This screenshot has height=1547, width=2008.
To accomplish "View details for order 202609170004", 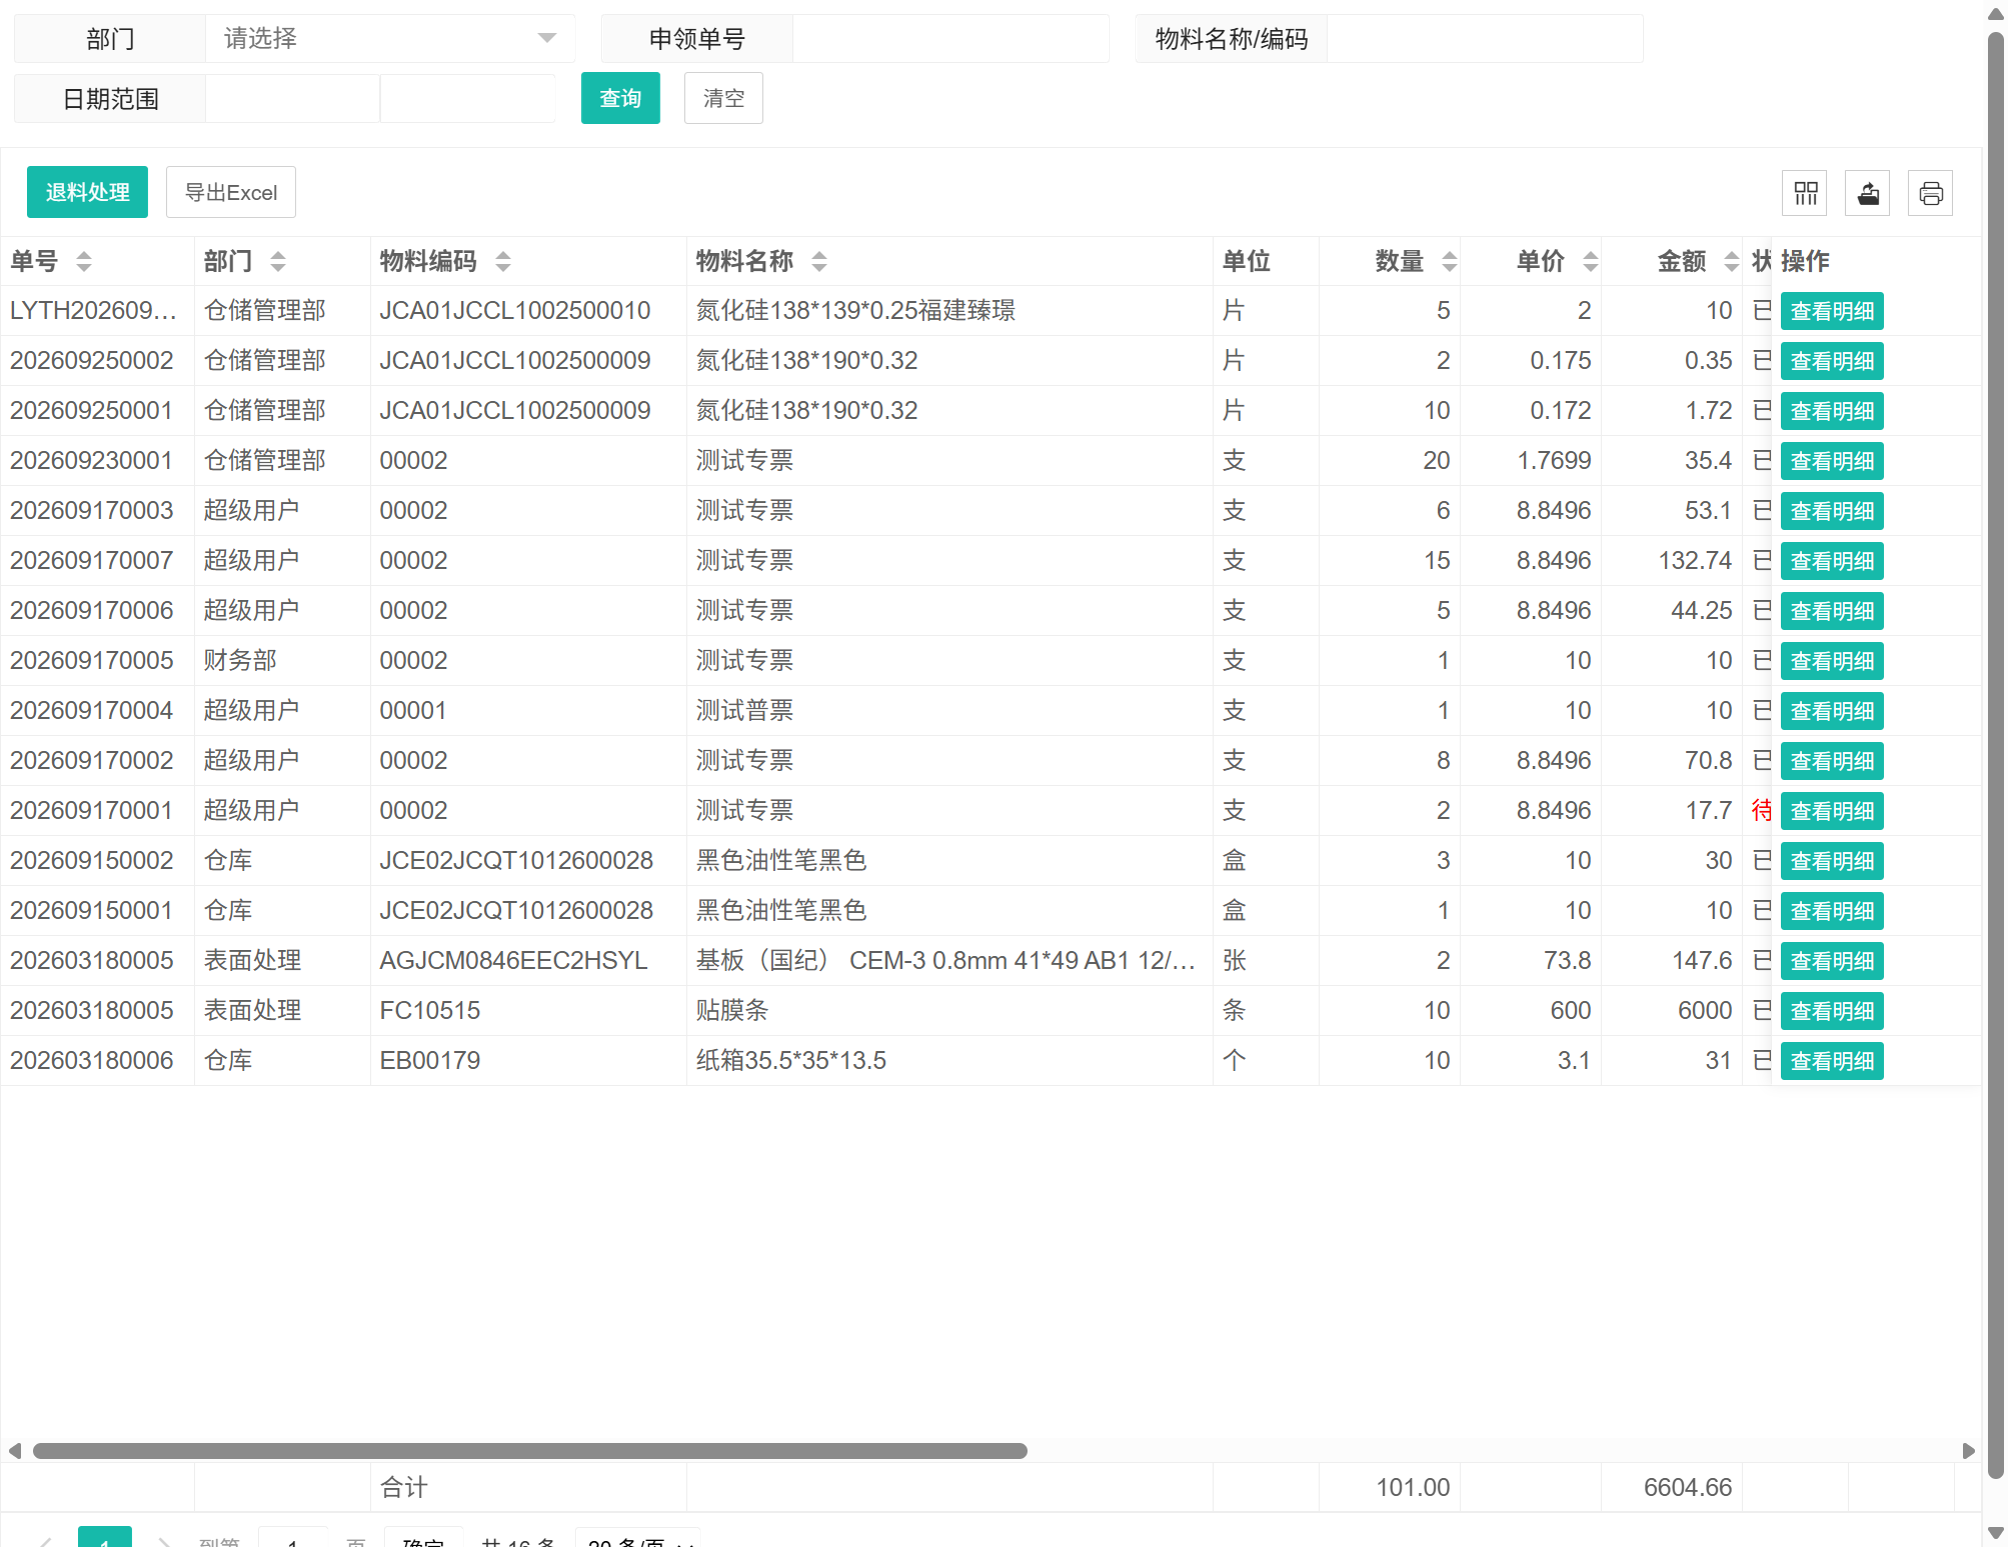I will click(x=1832, y=711).
